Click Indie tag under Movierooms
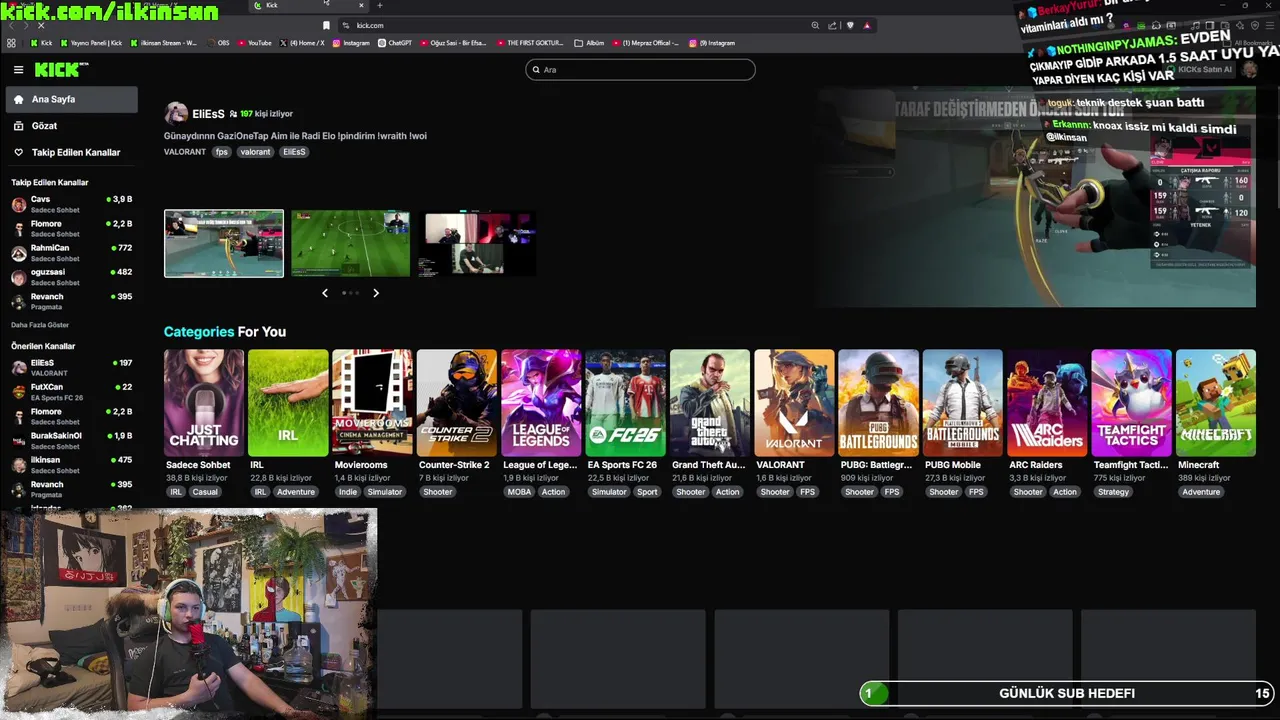The height and width of the screenshot is (720, 1280). (x=347, y=492)
